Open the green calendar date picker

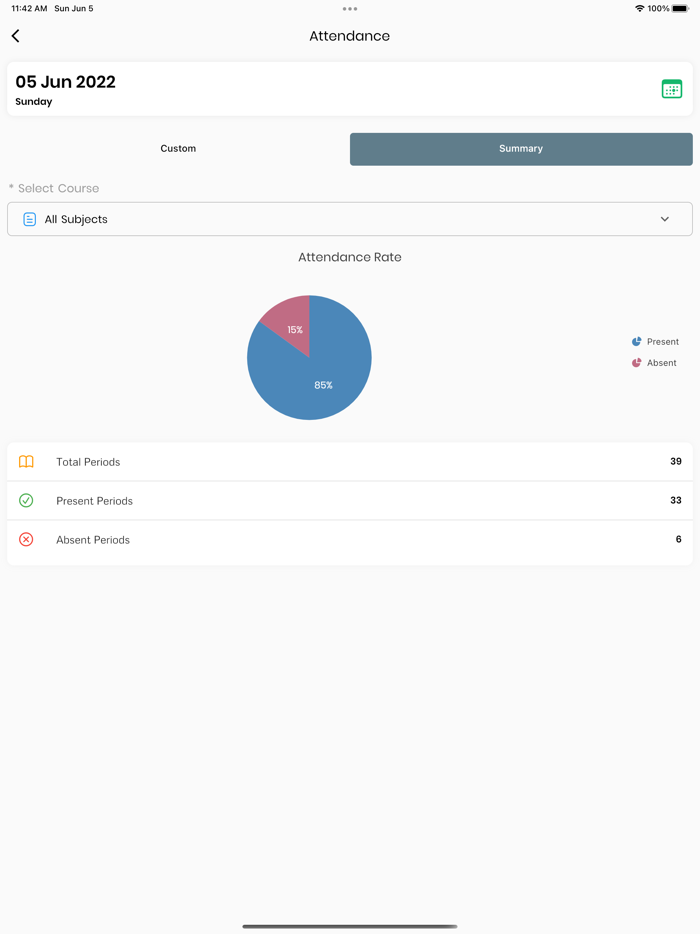[x=671, y=89]
